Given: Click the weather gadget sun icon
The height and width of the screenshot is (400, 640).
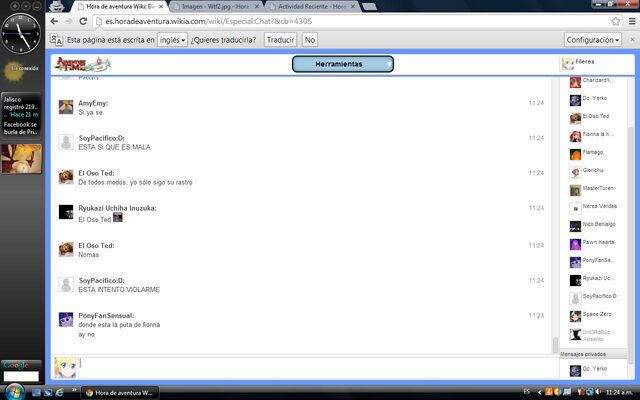Looking at the screenshot, I should pos(14,71).
